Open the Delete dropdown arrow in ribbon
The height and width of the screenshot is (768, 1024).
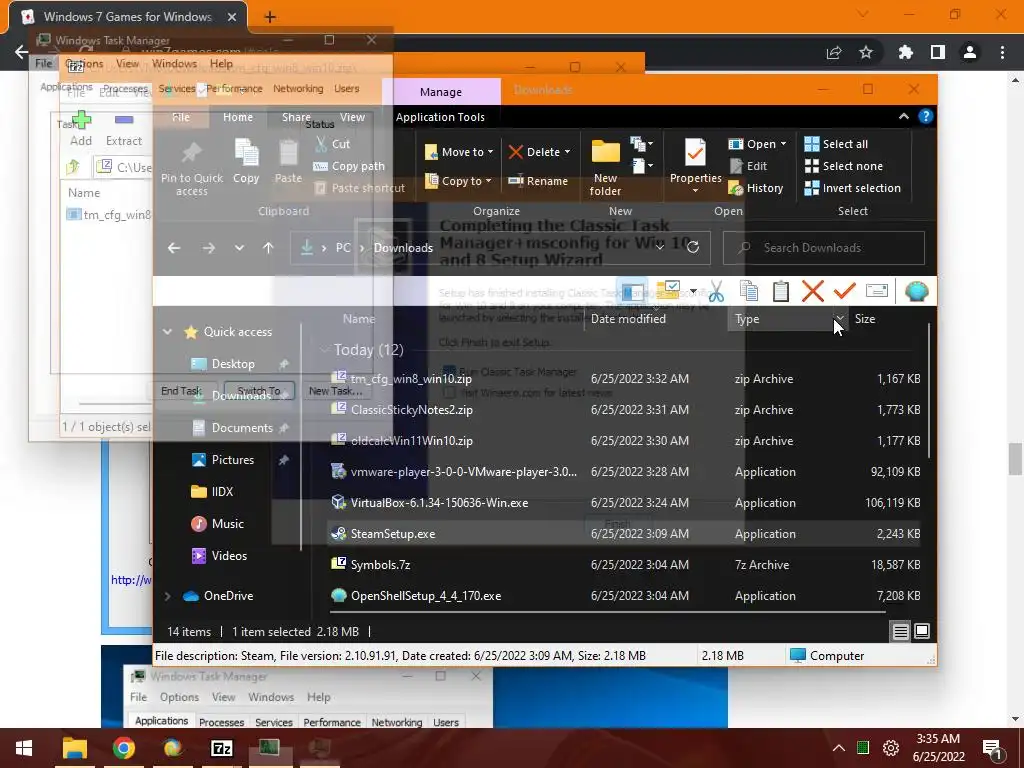tap(567, 152)
